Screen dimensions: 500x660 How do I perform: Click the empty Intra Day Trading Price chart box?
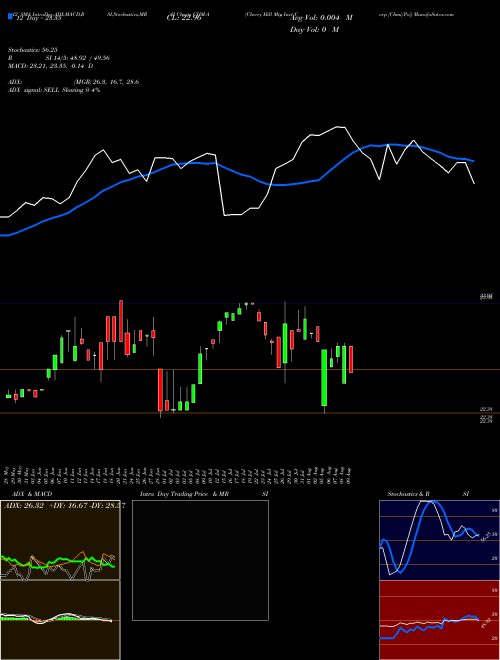pos(200,560)
